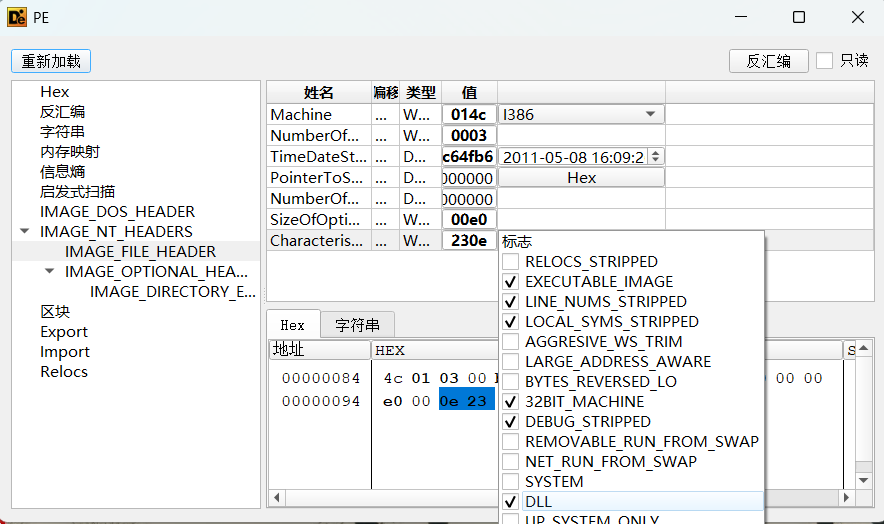Viewport: 884px width, 524px height.
Task: Collapse the IMAGE_OPTIONAL_HEA... node arrow
Action: tap(49, 271)
